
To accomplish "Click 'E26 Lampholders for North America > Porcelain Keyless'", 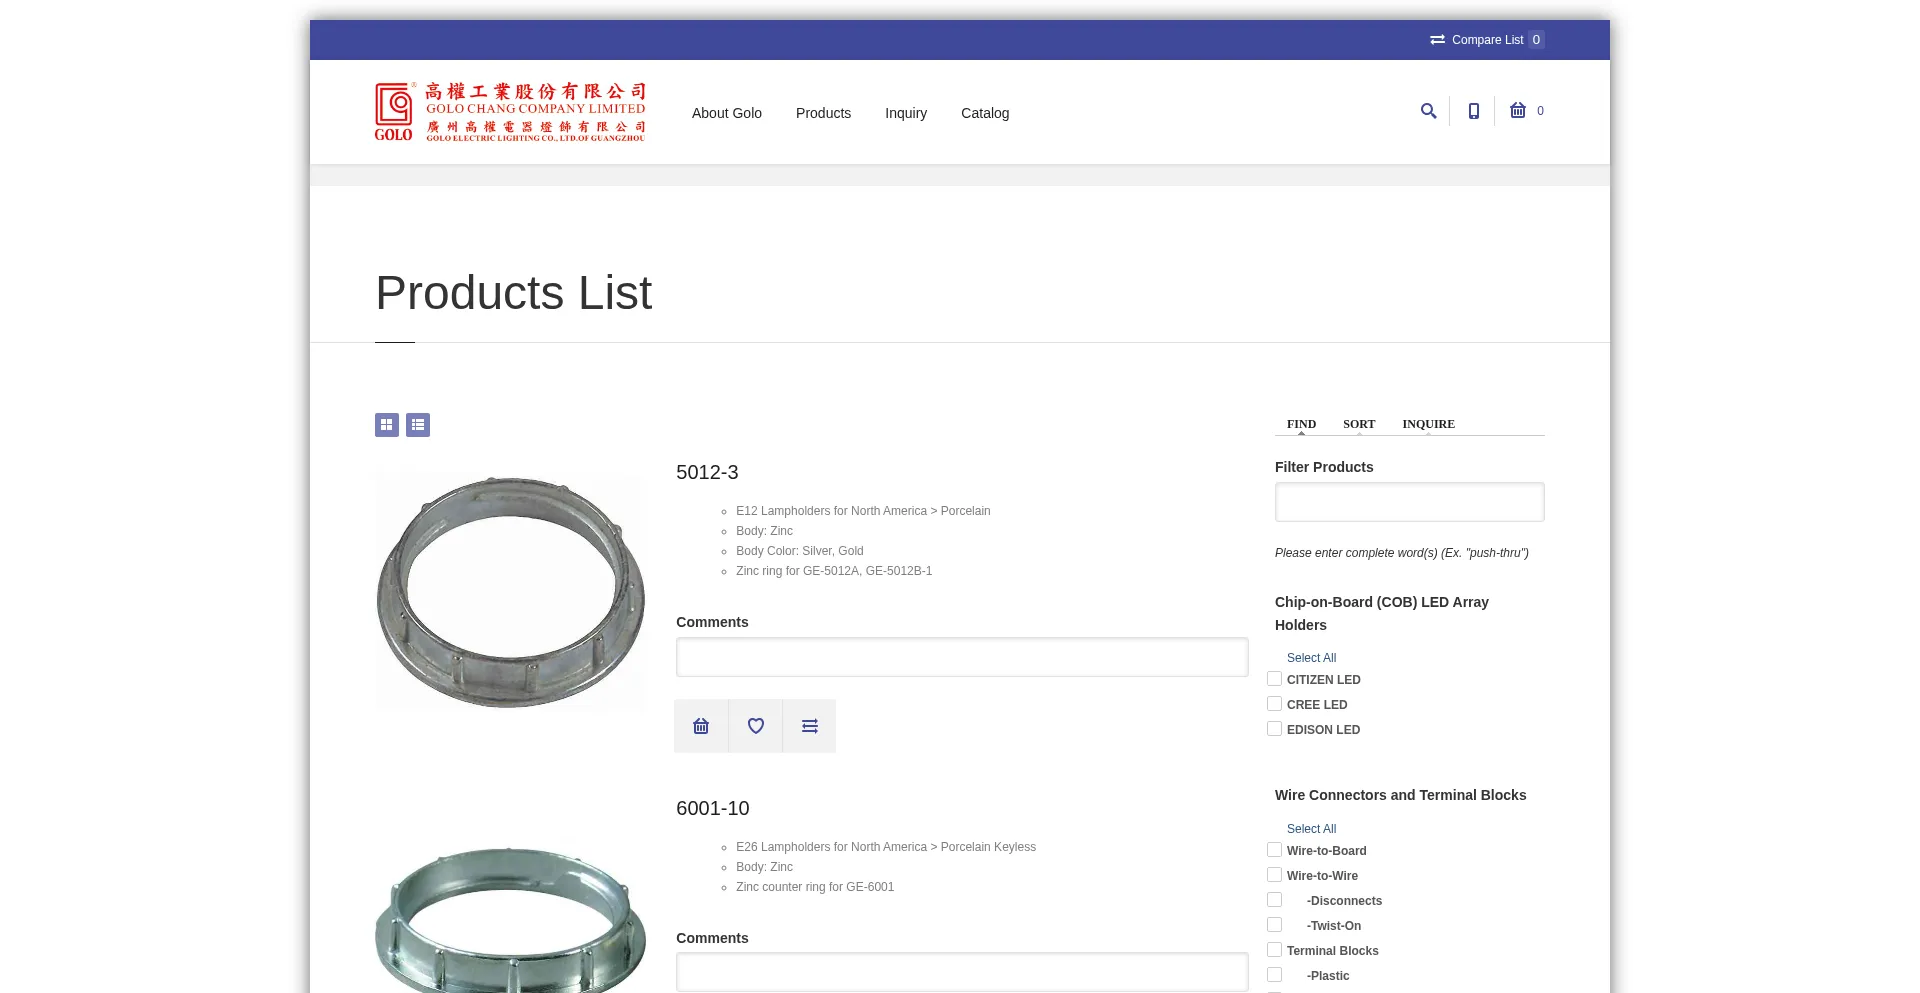I will pos(886,847).
